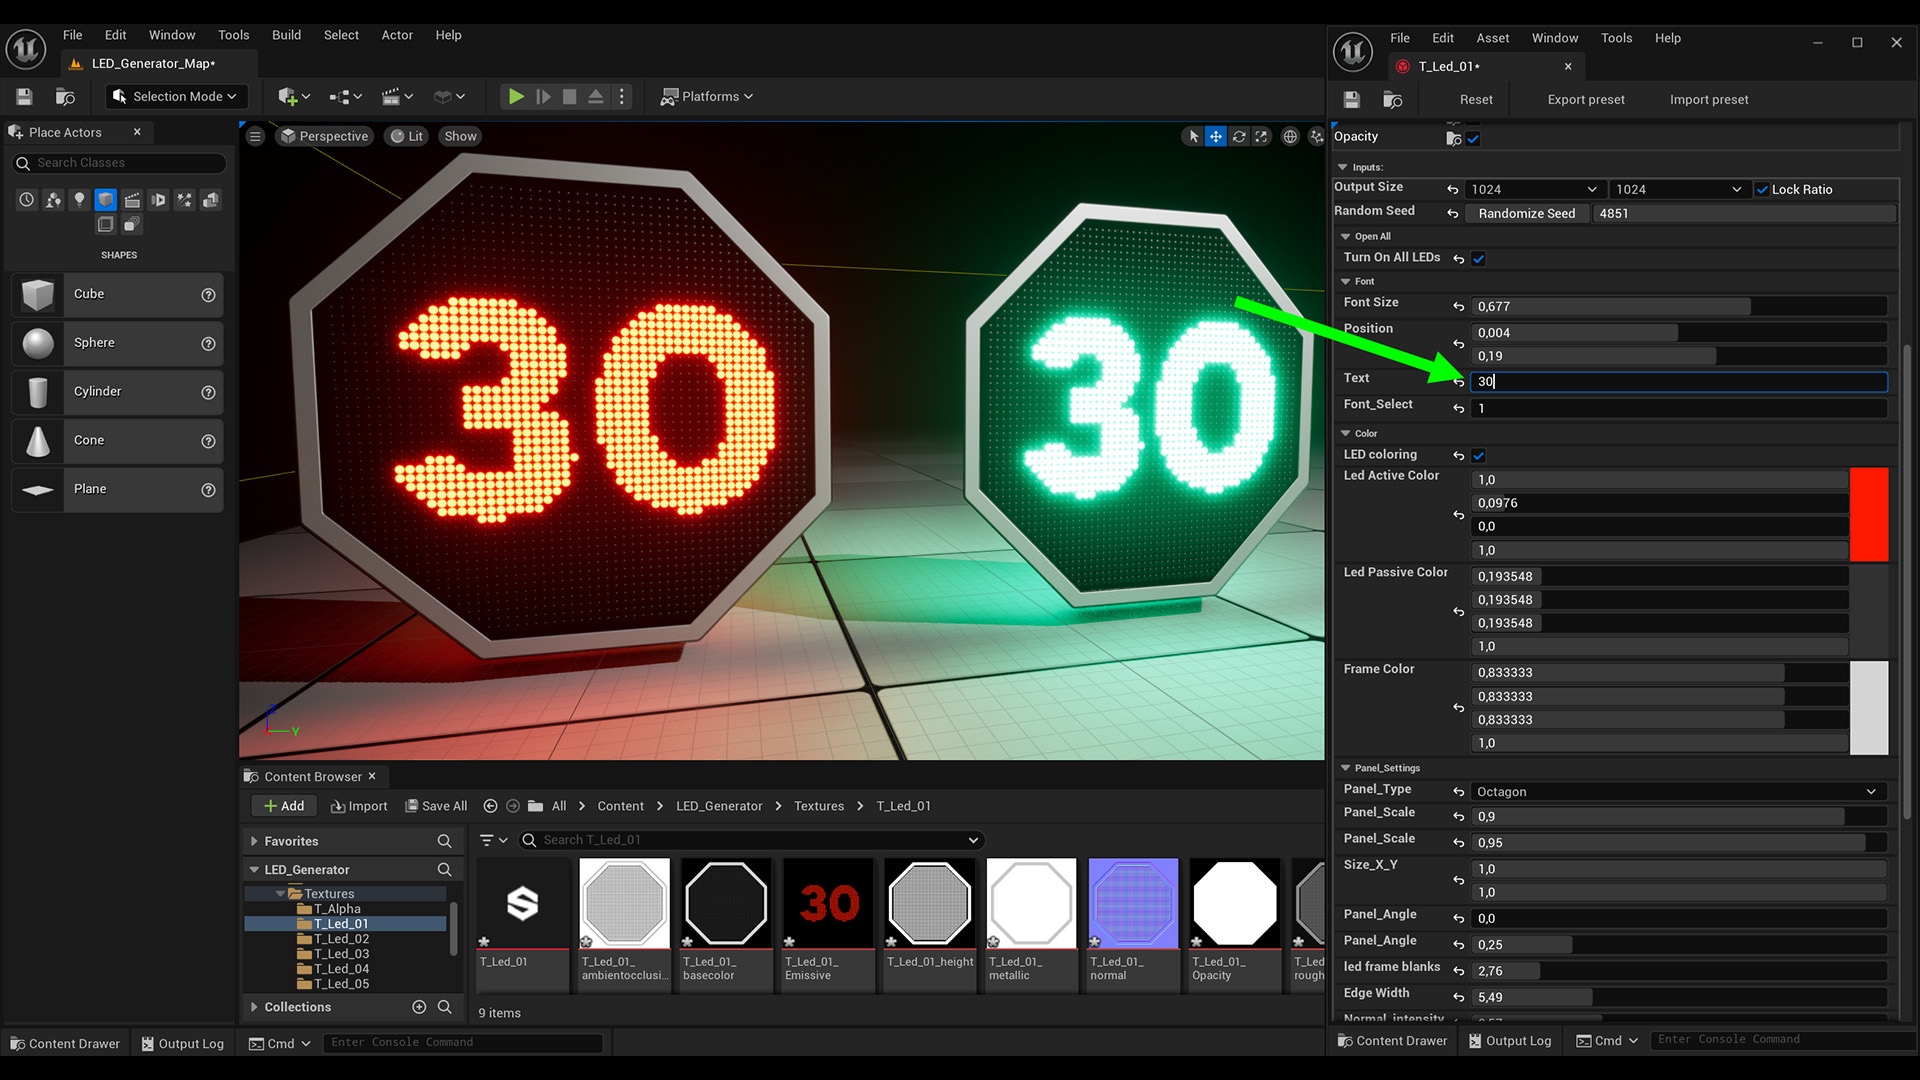
Task: Open Asset menu in T_Led_01 window
Action: click(x=1492, y=38)
